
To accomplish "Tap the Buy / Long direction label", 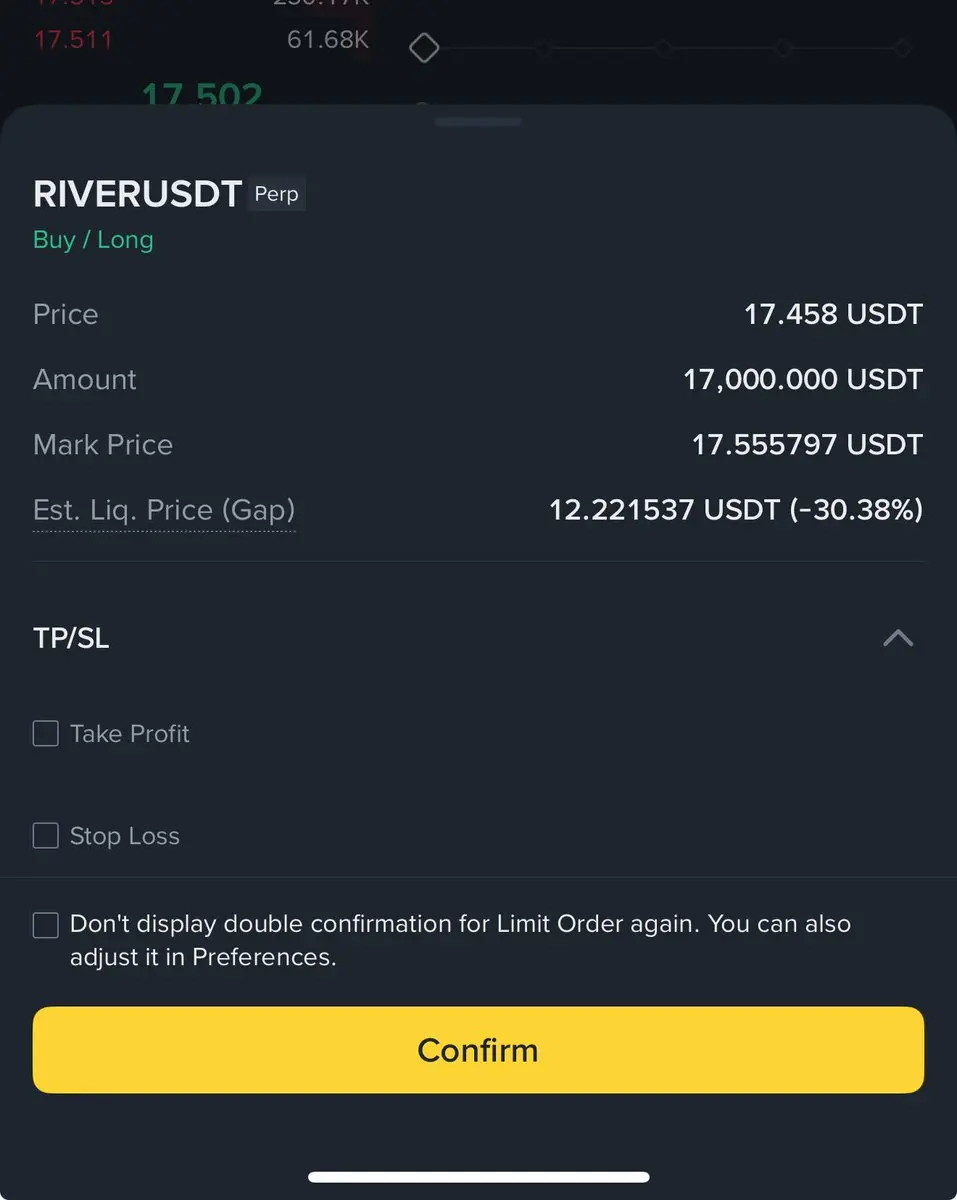I will [x=93, y=240].
